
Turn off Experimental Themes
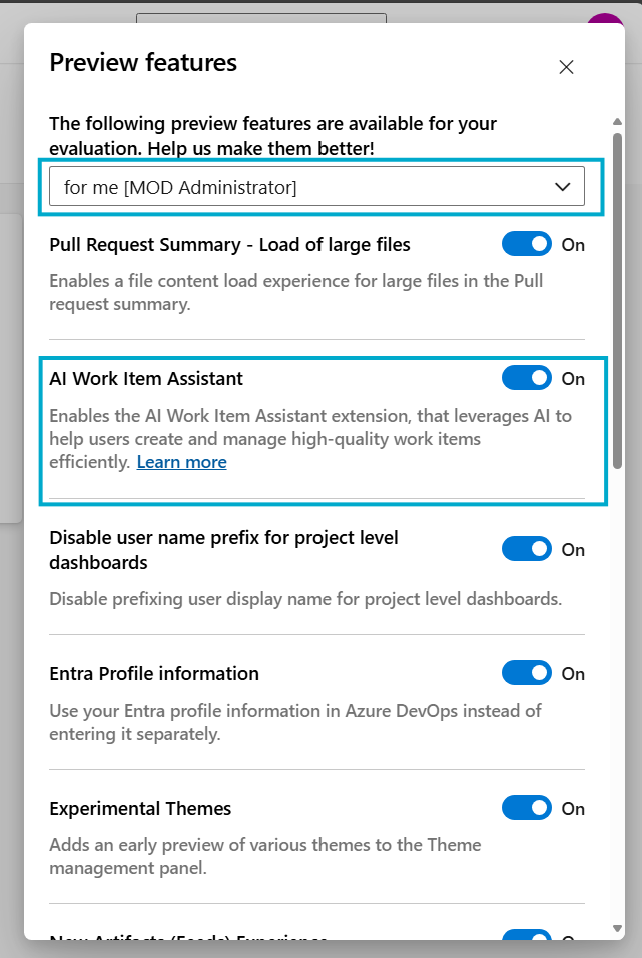(x=527, y=808)
